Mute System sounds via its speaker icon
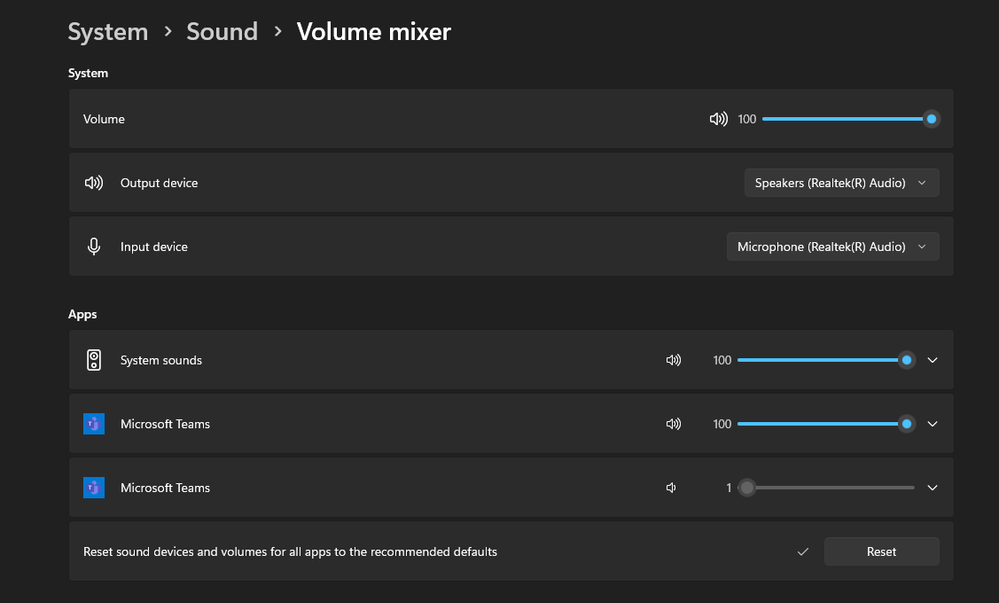This screenshot has width=999, height=603. [673, 360]
